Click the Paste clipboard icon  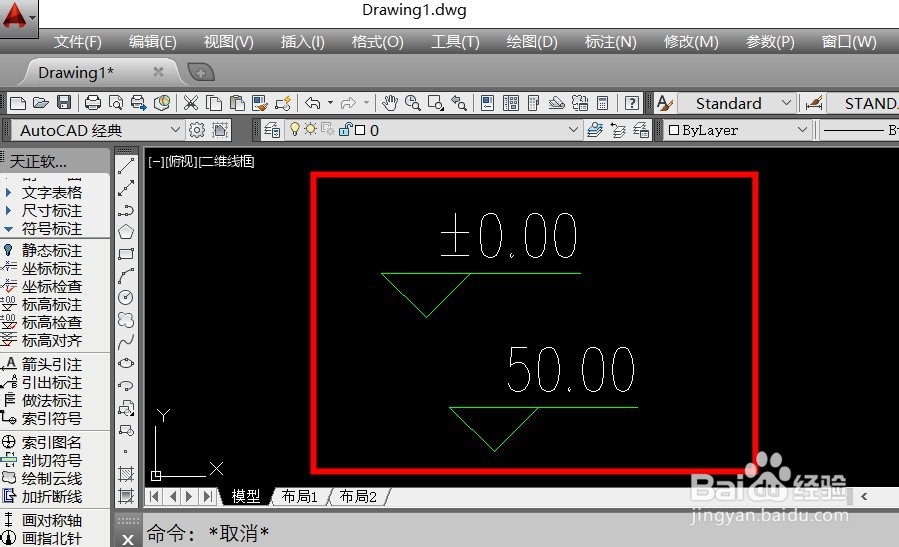coord(237,103)
